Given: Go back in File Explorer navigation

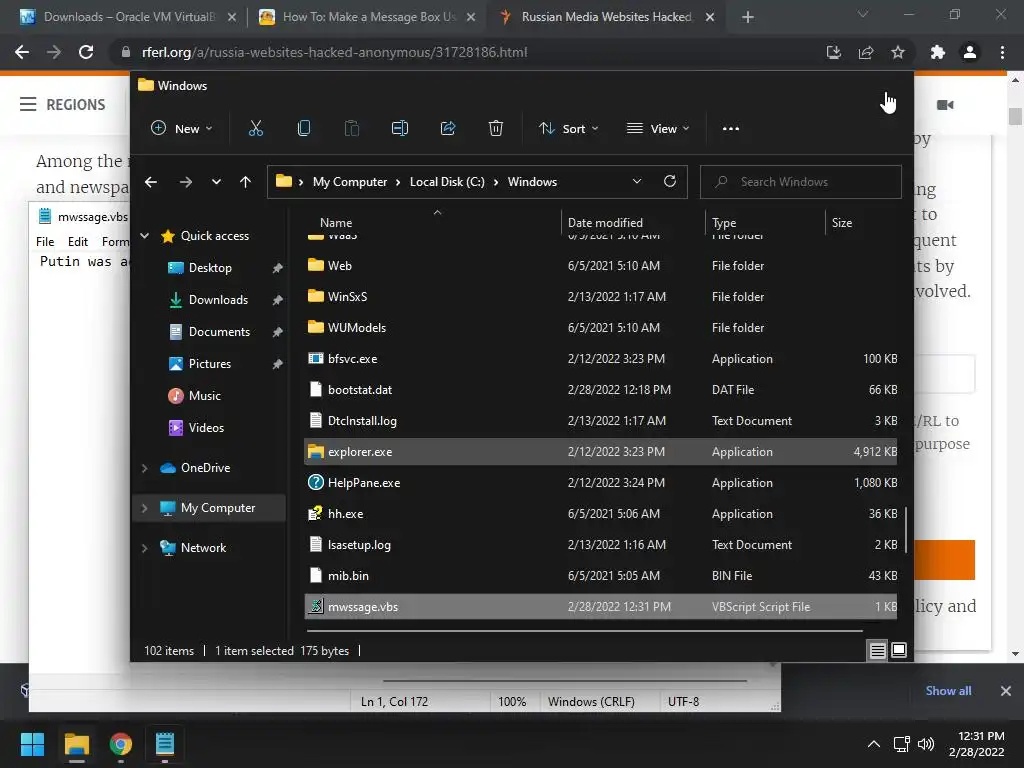Looking at the screenshot, I should click(151, 182).
